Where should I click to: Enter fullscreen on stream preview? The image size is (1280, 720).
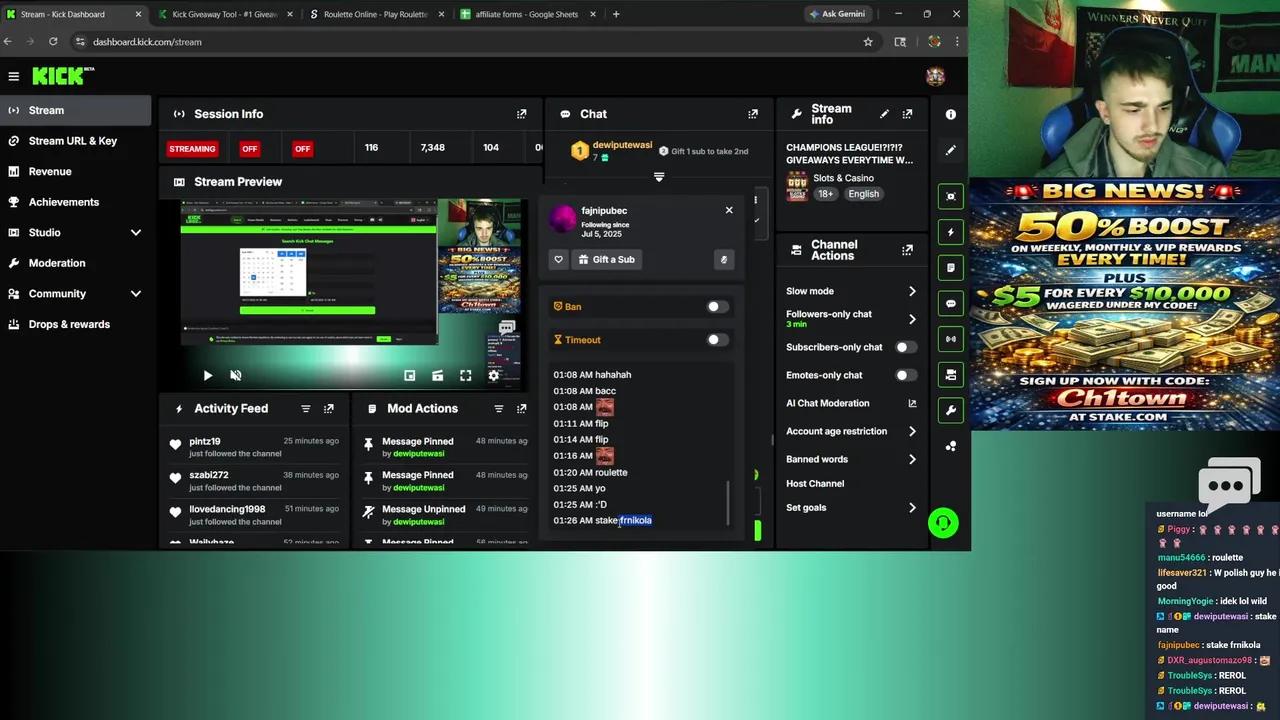[x=465, y=376]
